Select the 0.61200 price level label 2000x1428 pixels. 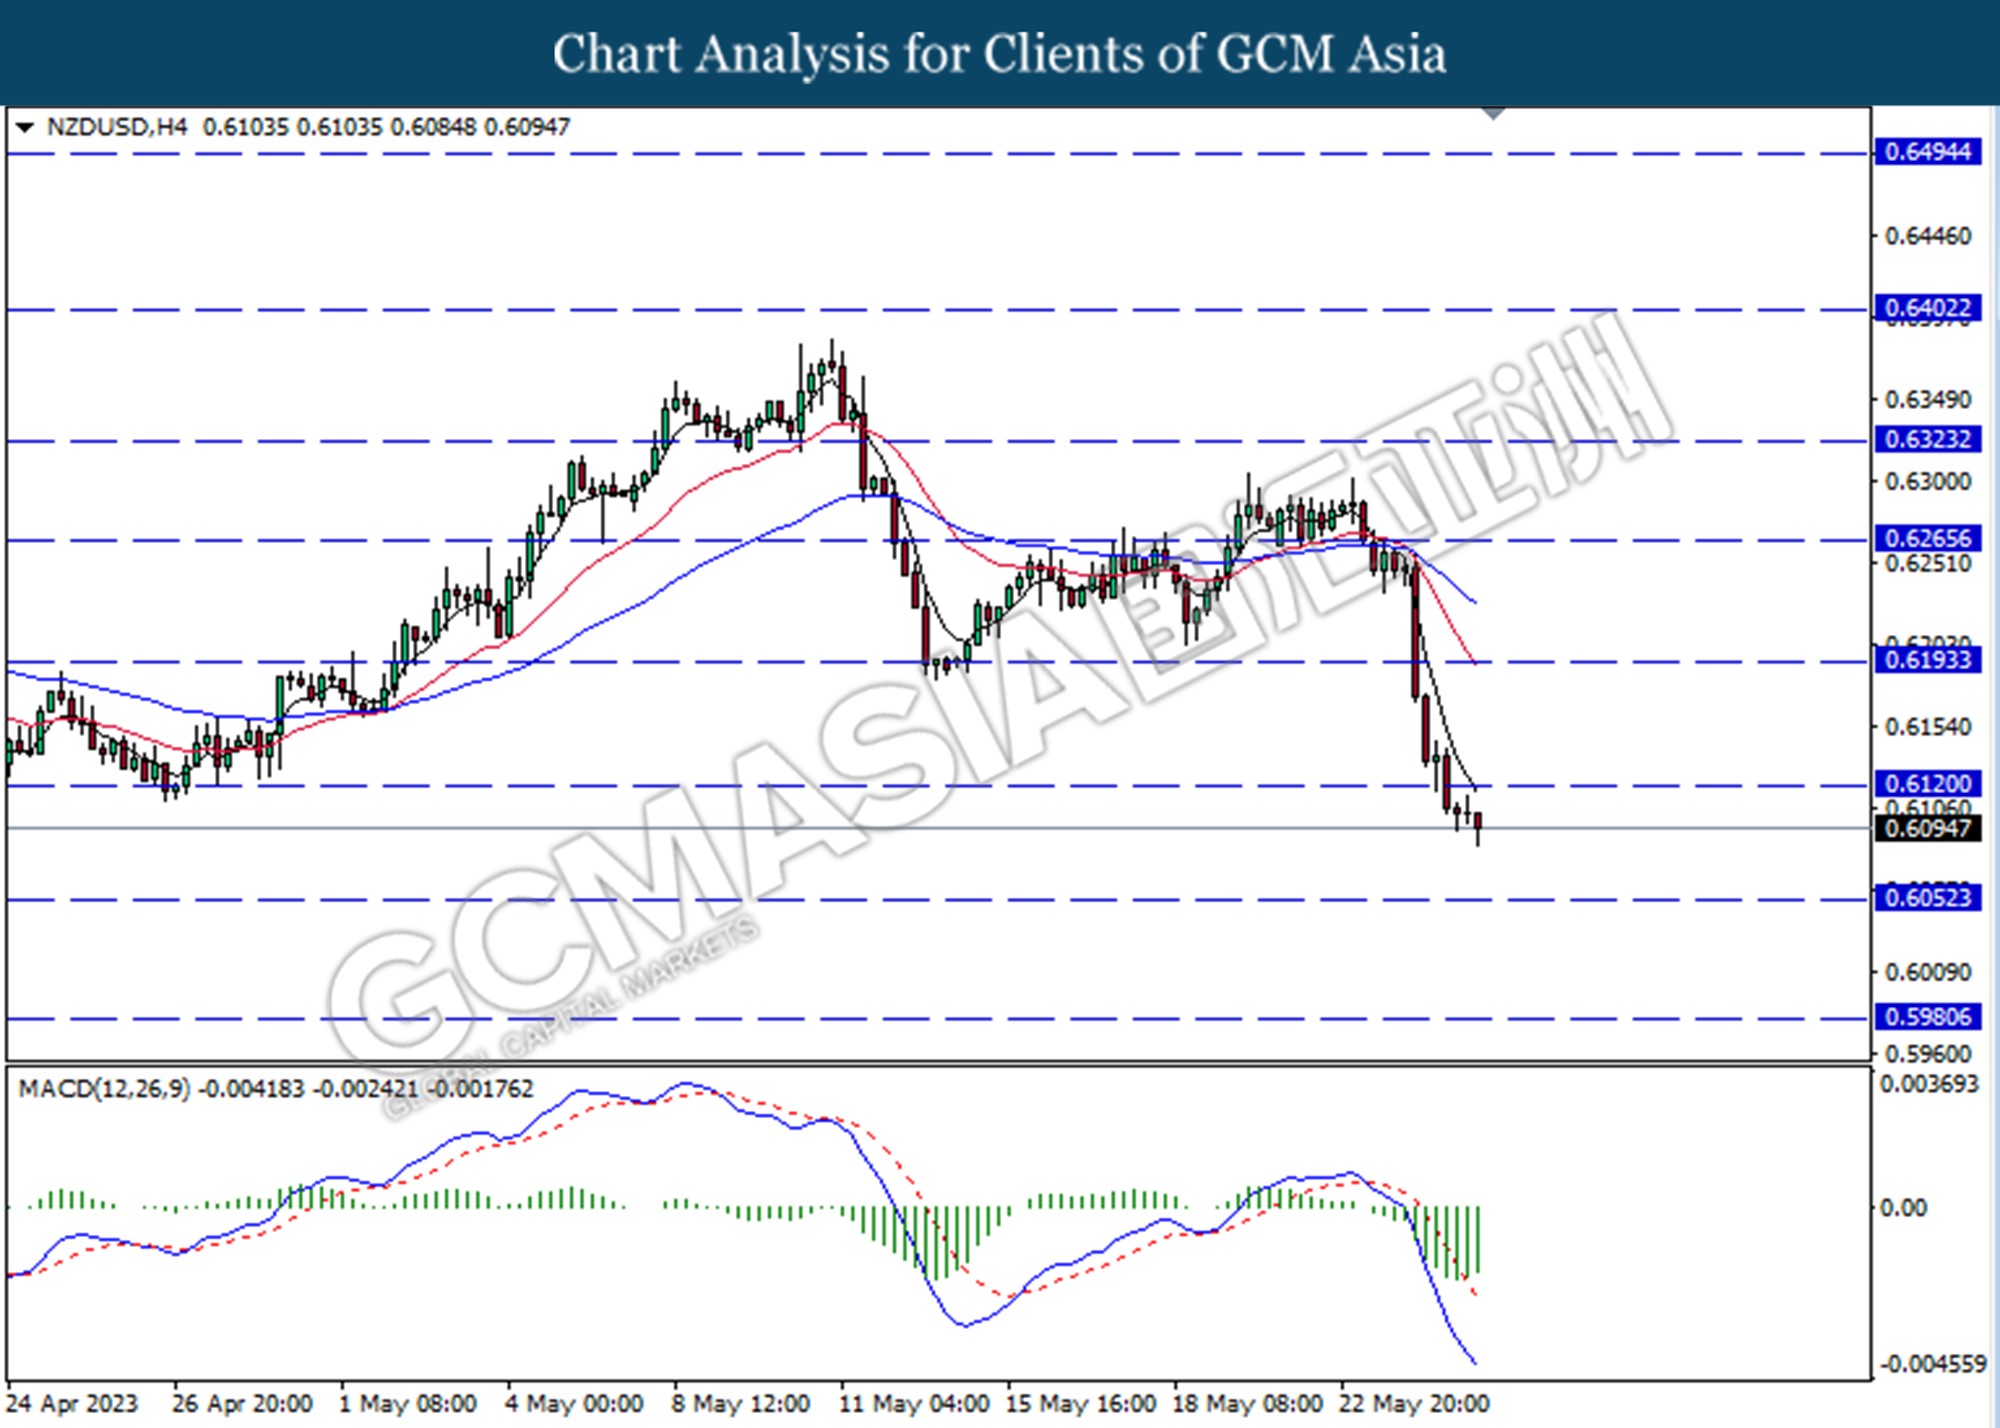(1927, 783)
